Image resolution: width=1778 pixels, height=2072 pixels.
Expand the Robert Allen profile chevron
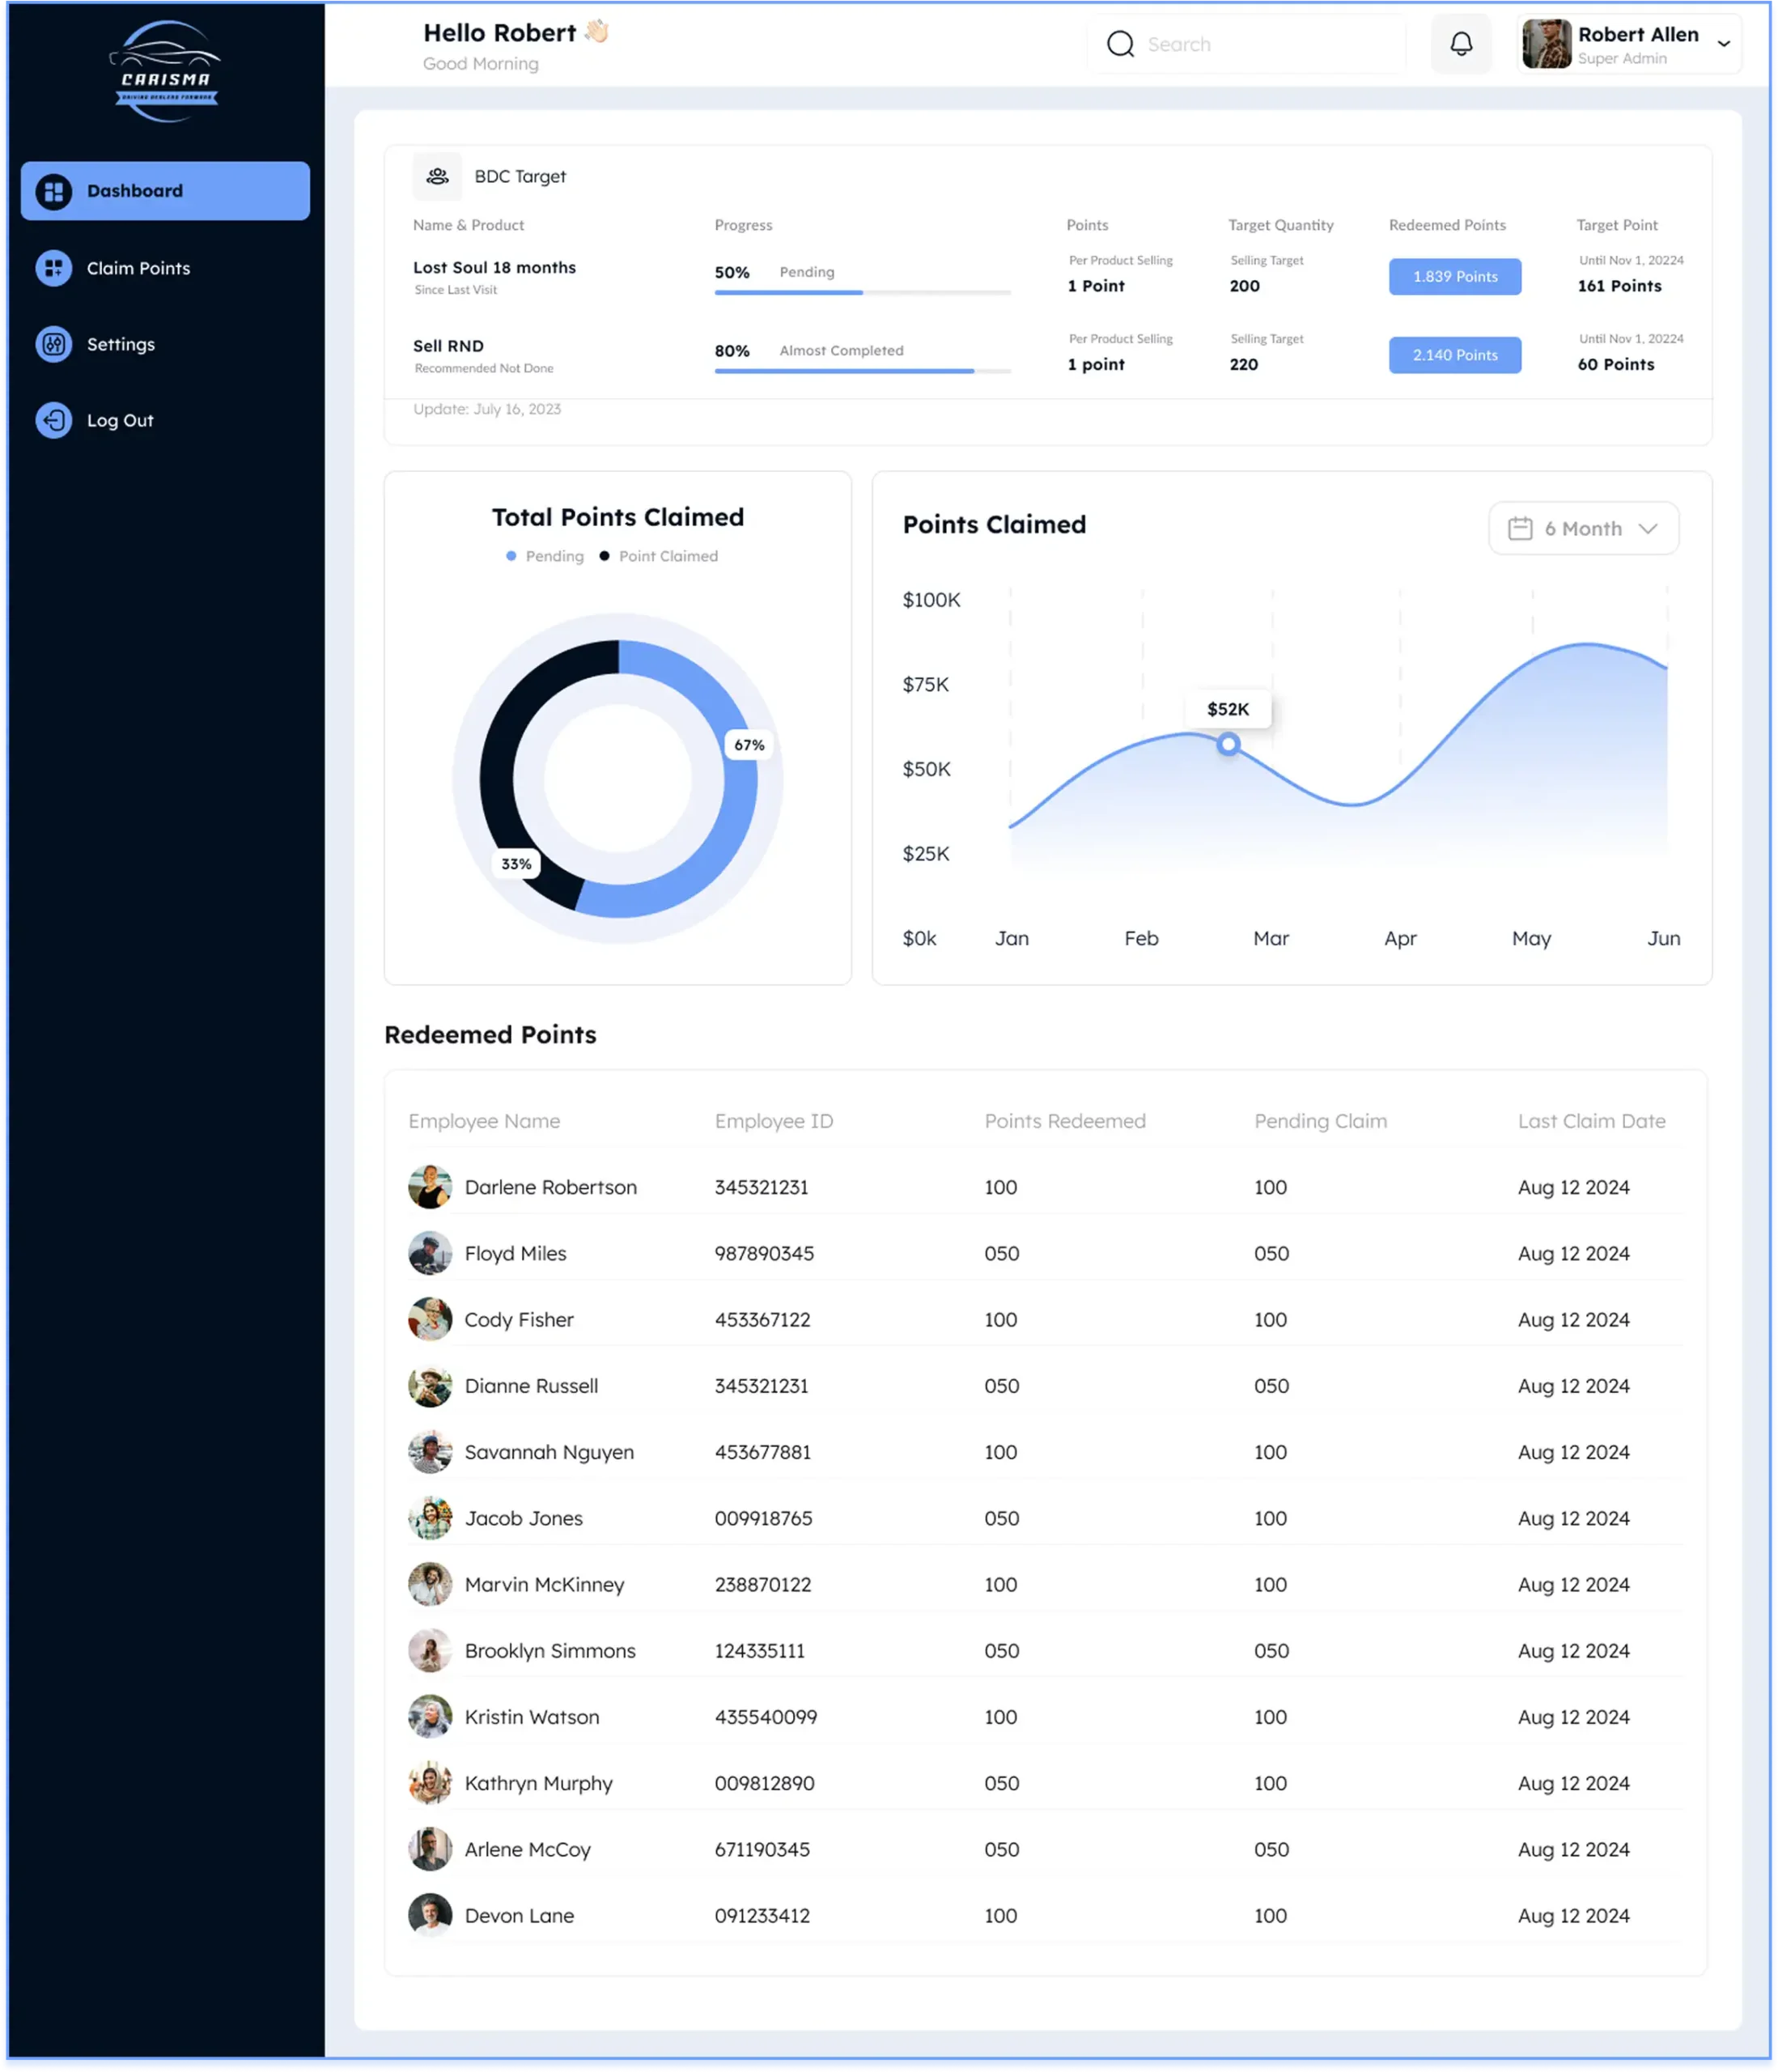[x=1723, y=44]
